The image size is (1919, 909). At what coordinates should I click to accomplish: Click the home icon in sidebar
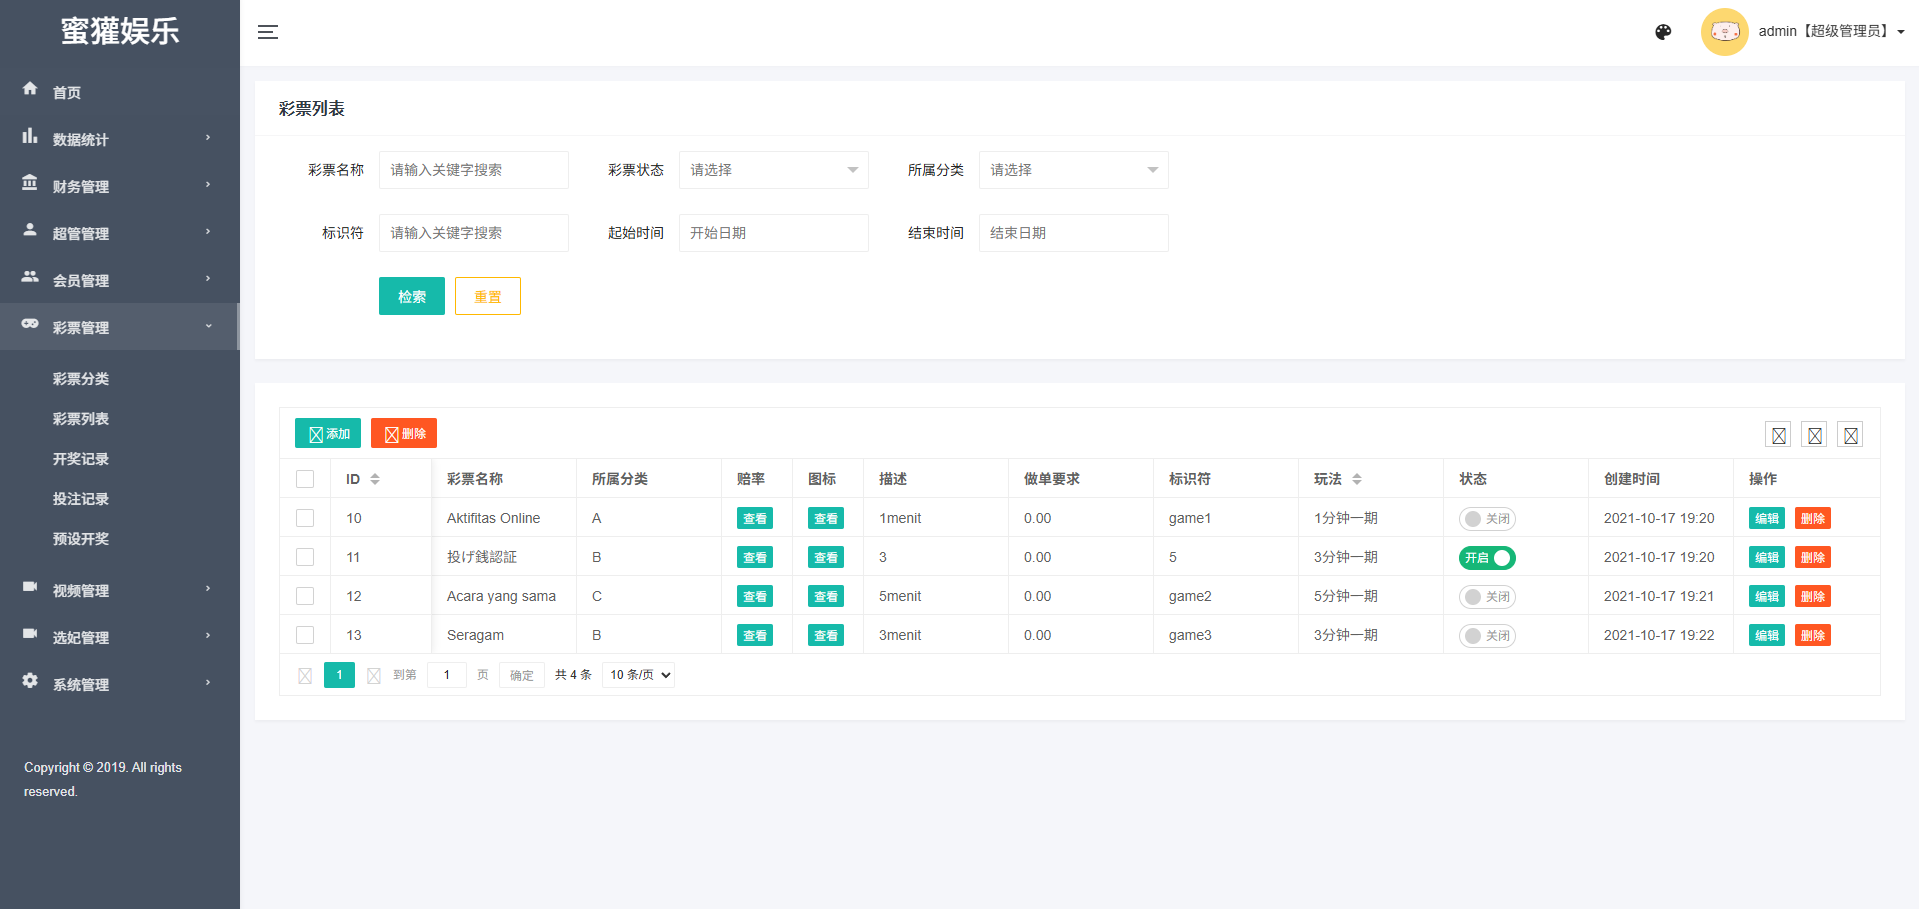pyautogui.click(x=30, y=89)
